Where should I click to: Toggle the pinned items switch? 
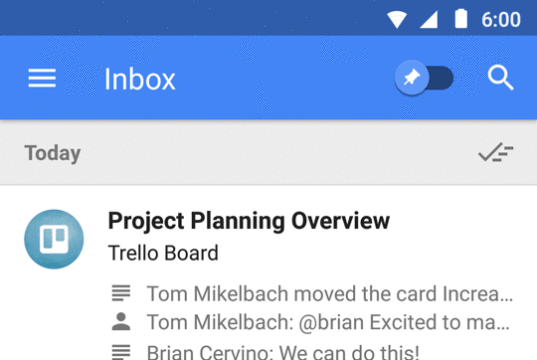pyautogui.click(x=424, y=78)
